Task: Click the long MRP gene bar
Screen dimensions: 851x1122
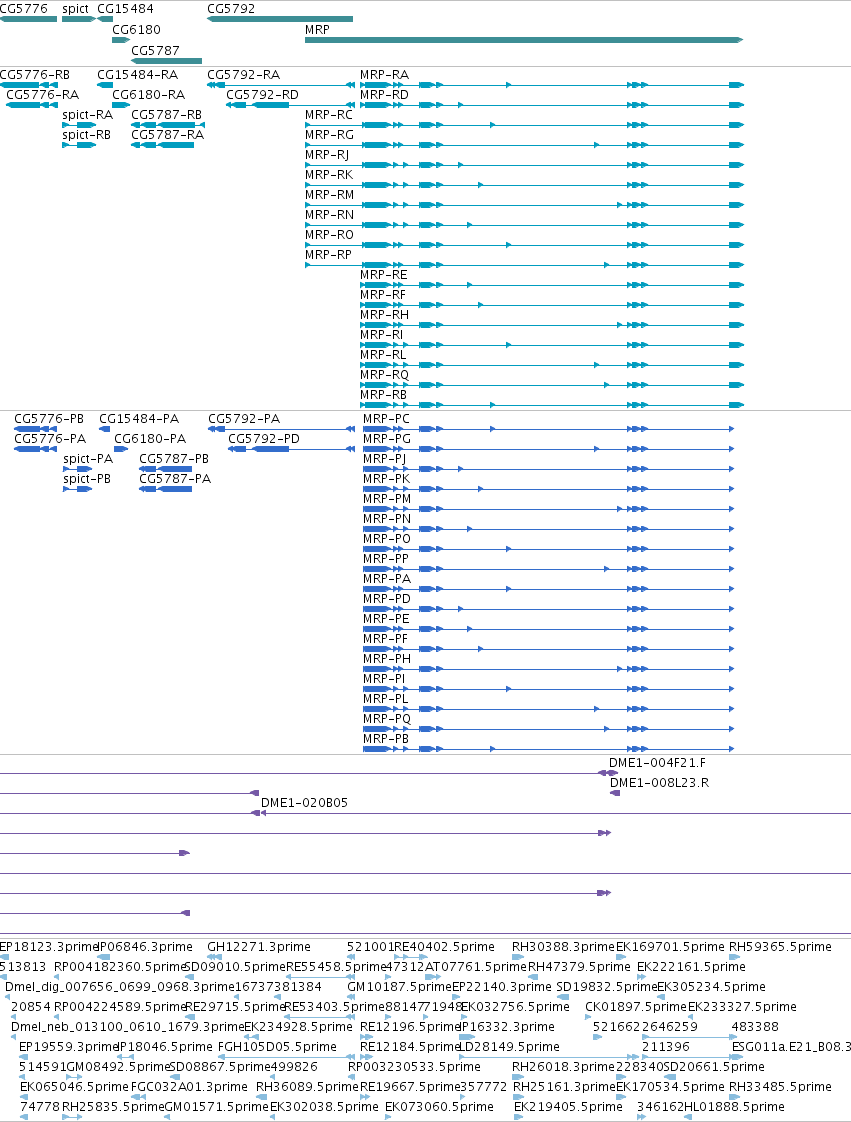Action: 524,40
